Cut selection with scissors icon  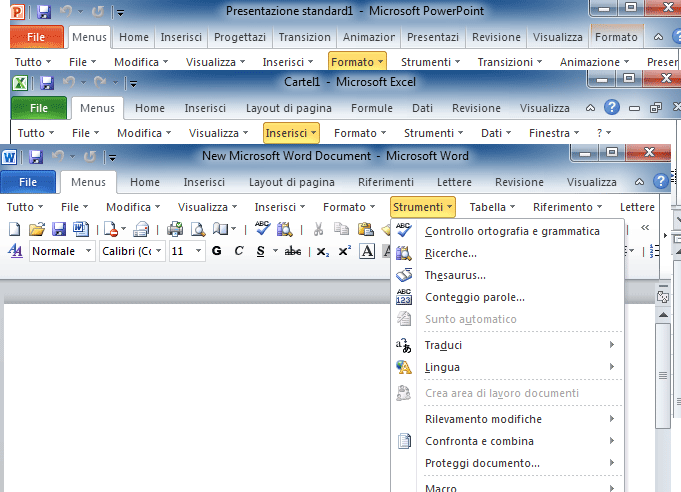[318, 229]
